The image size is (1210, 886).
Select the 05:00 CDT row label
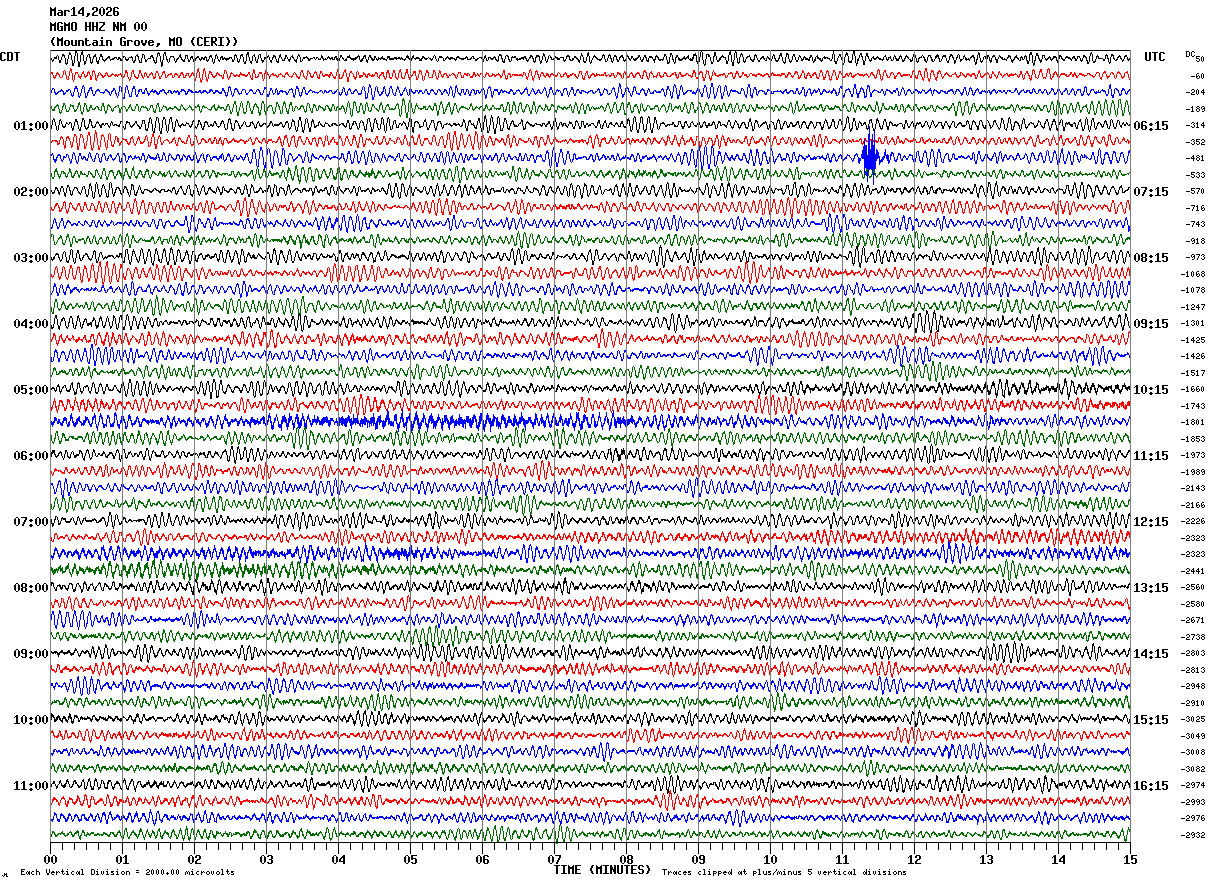pyautogui.click(x=30, y=390)
